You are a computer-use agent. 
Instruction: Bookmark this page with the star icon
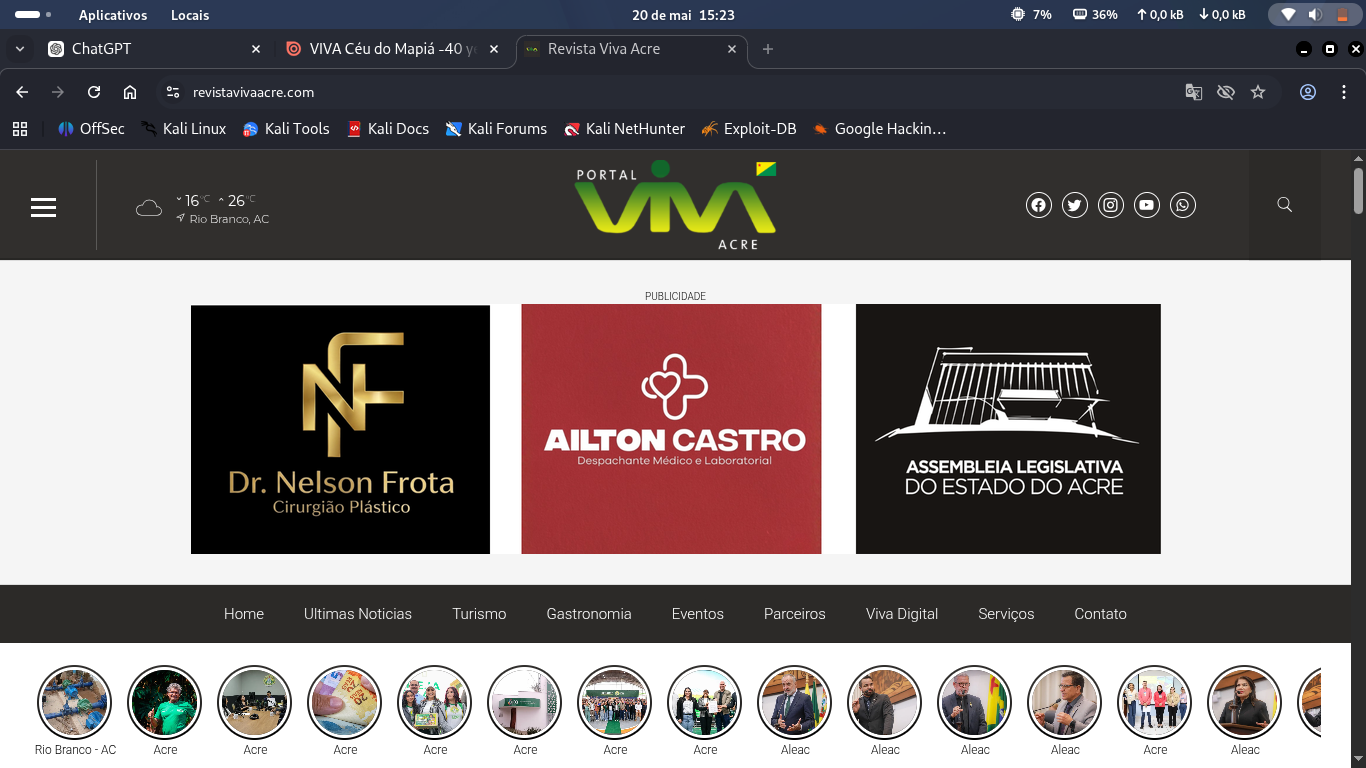tap(1258, 92)
